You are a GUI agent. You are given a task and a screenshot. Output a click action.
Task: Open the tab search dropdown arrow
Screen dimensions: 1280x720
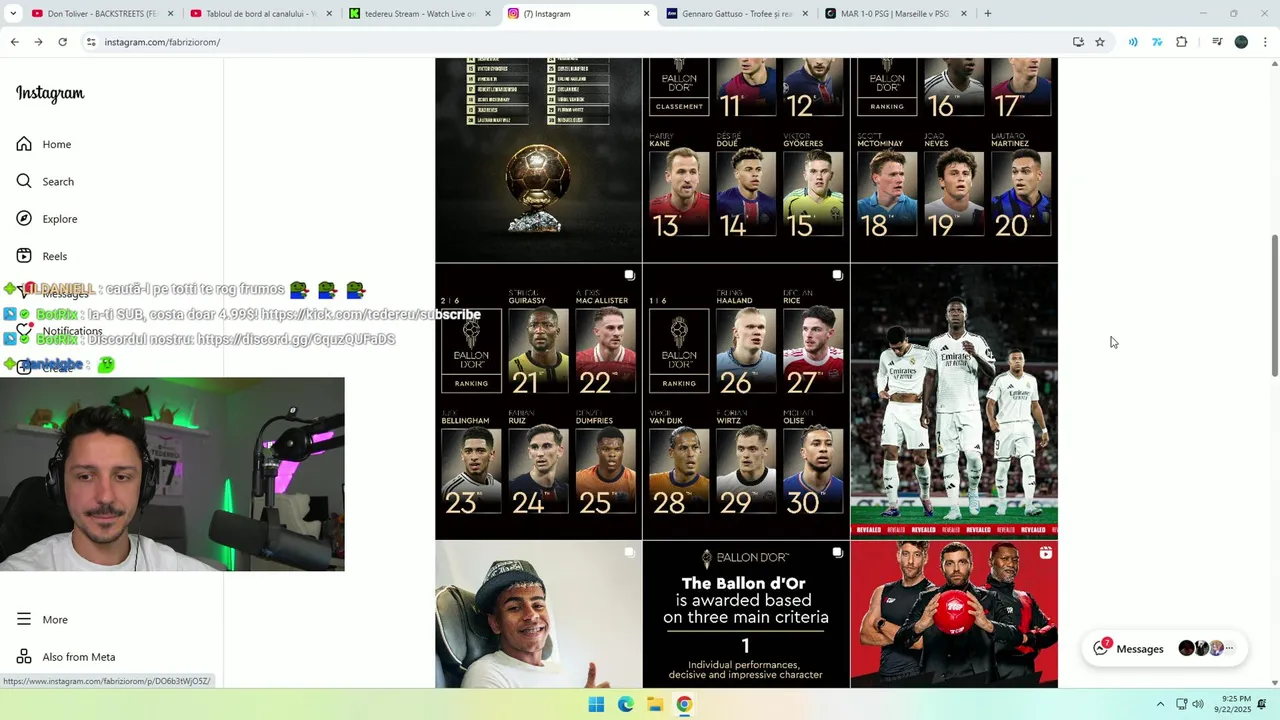[x=13, y=13]
